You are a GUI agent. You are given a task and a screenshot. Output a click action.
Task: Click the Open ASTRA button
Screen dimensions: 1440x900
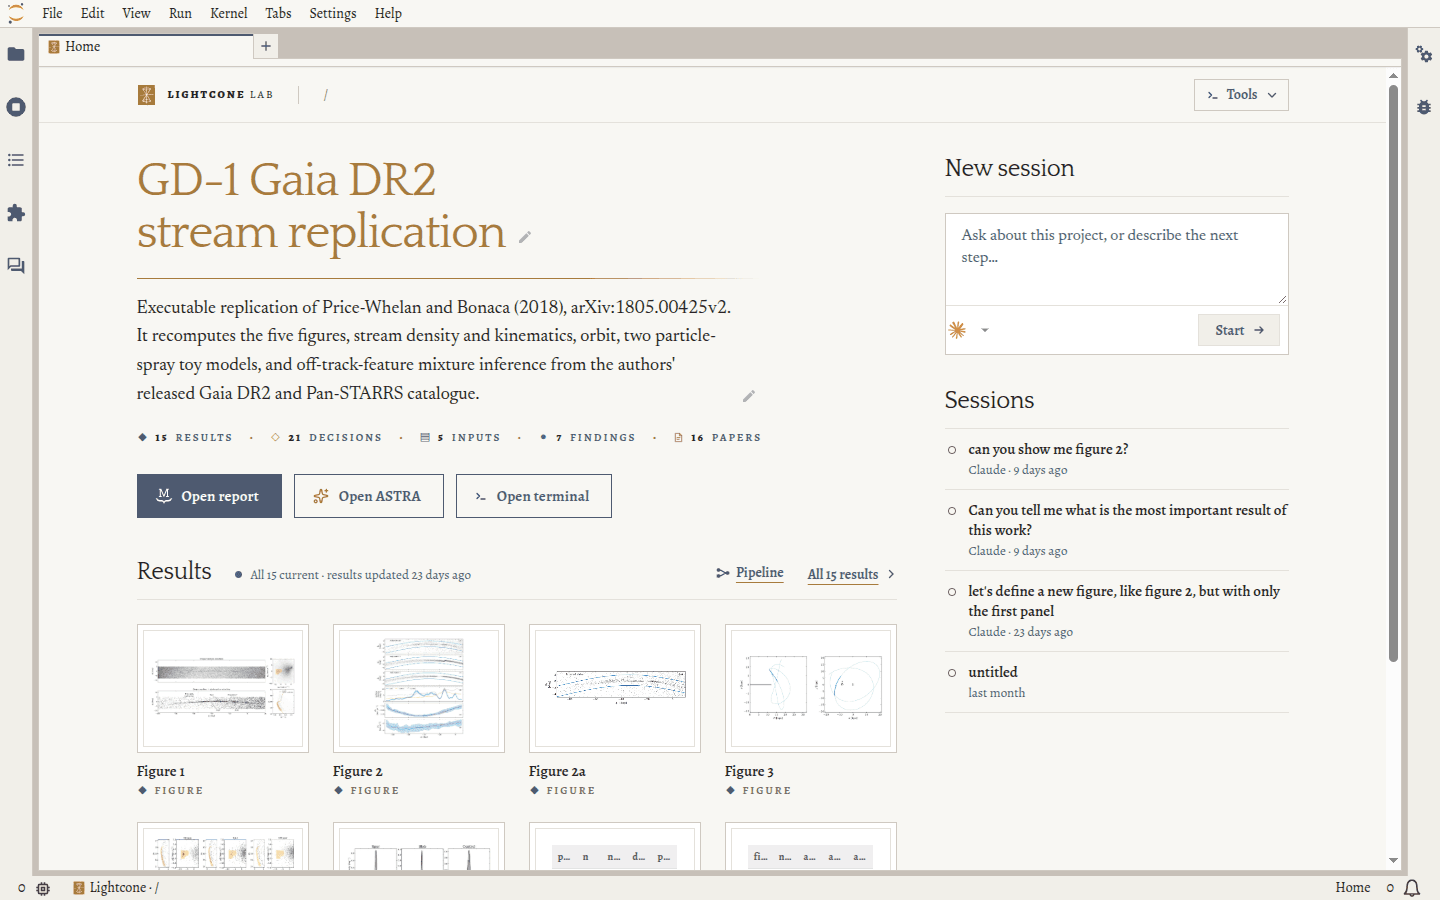coord(369,496)
